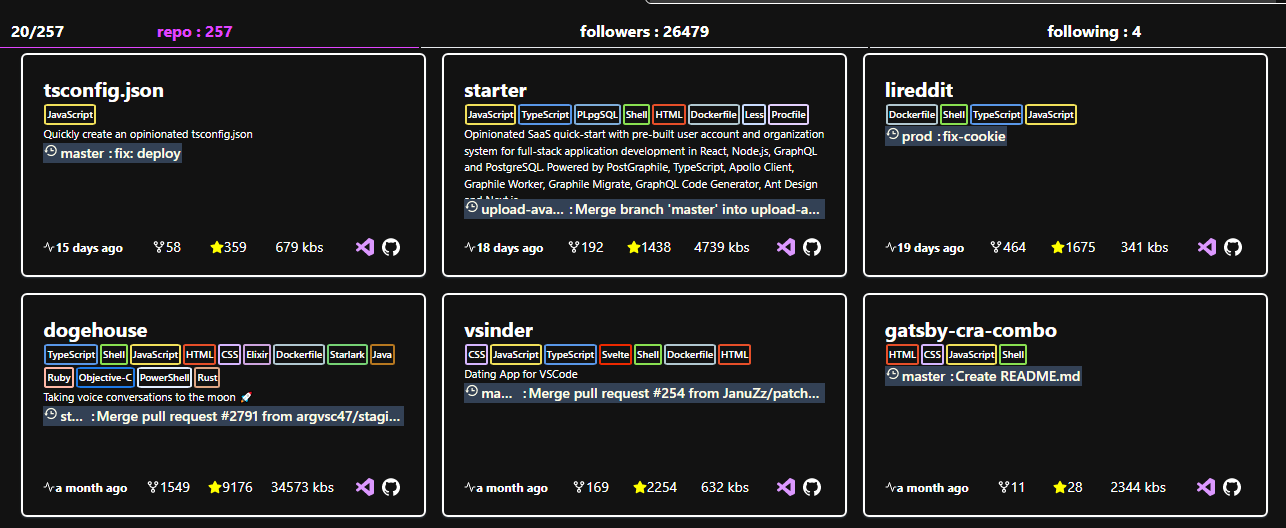Click the Elixir language tag on dogehouse
This screenshot has height=528, width=1286.
pyautogui.click(x=257, y=355)
